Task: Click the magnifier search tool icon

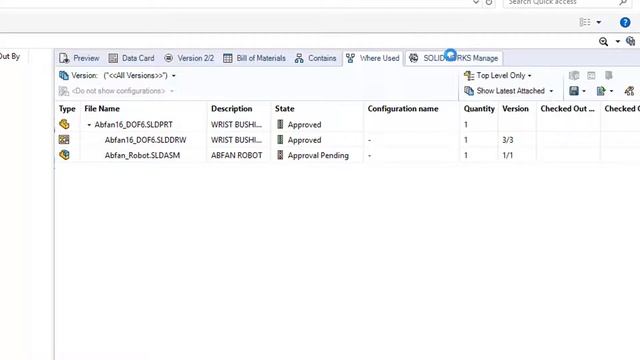Action: pos(603,42)
